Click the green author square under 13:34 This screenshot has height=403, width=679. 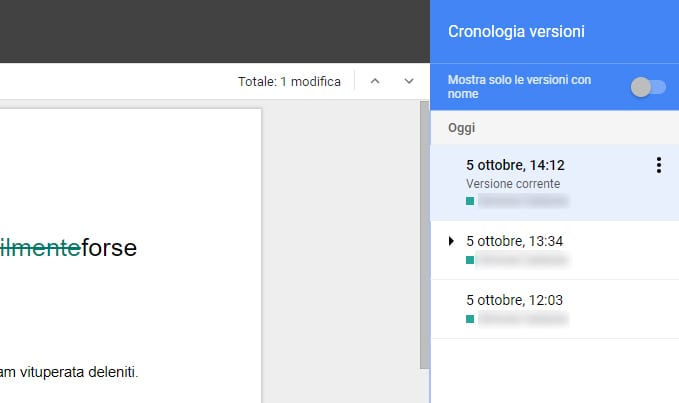(470, 260)
